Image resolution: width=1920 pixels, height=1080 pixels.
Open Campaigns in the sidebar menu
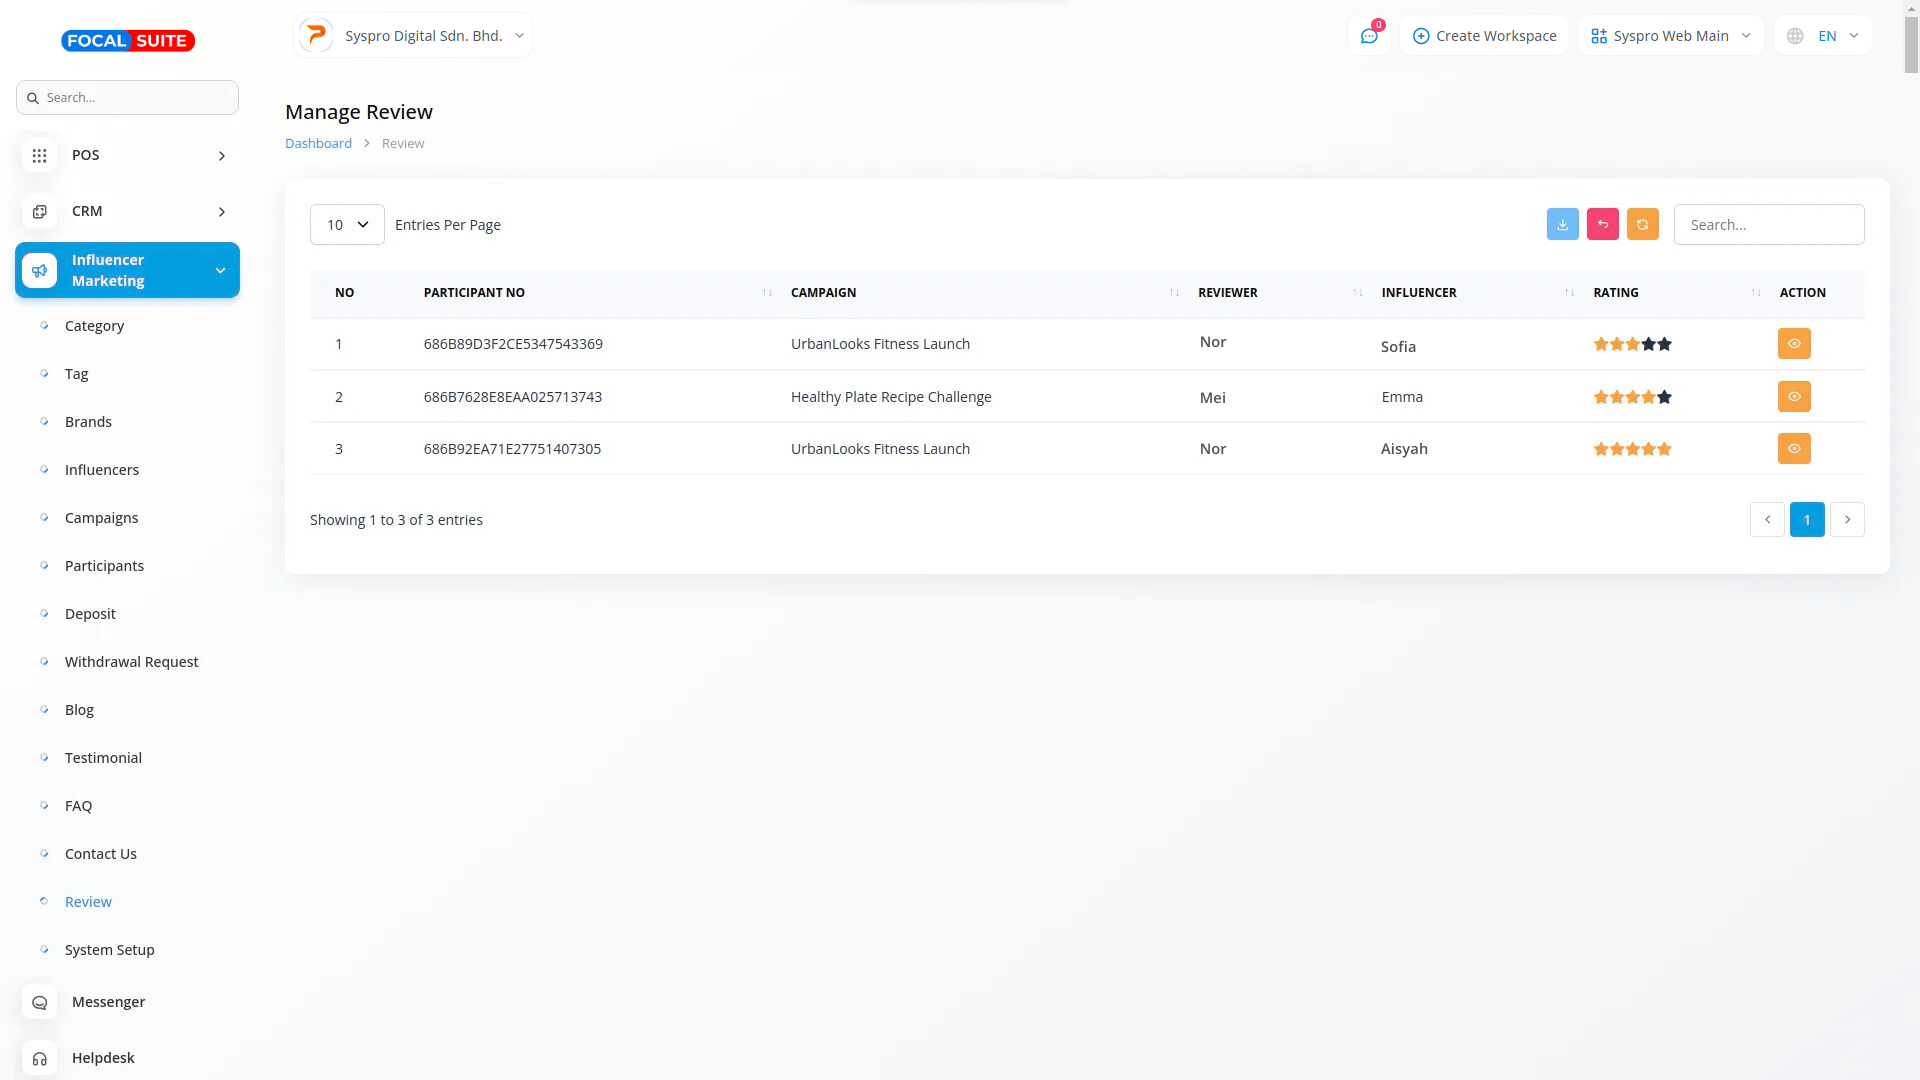[101, 518]
